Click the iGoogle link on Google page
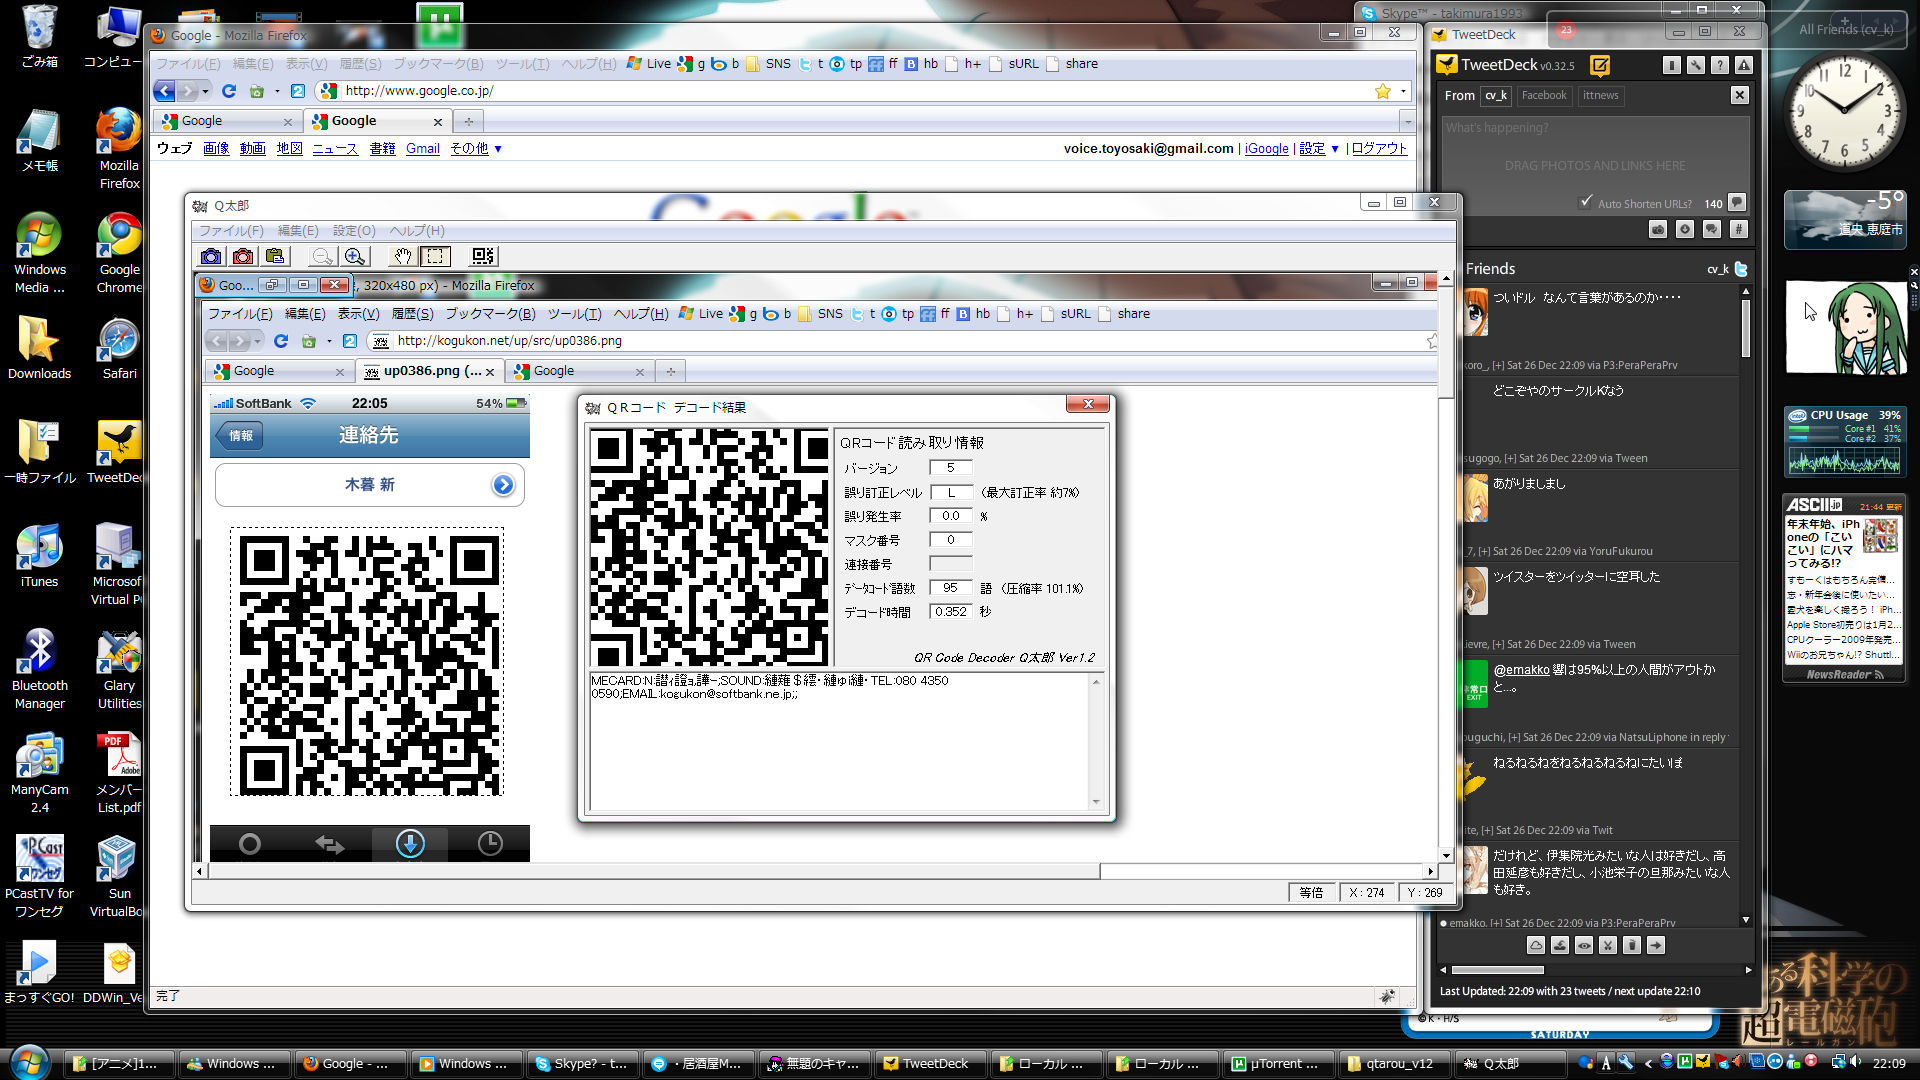This screenshot has width=1920, height=1080. click(x=1266, y=148)
